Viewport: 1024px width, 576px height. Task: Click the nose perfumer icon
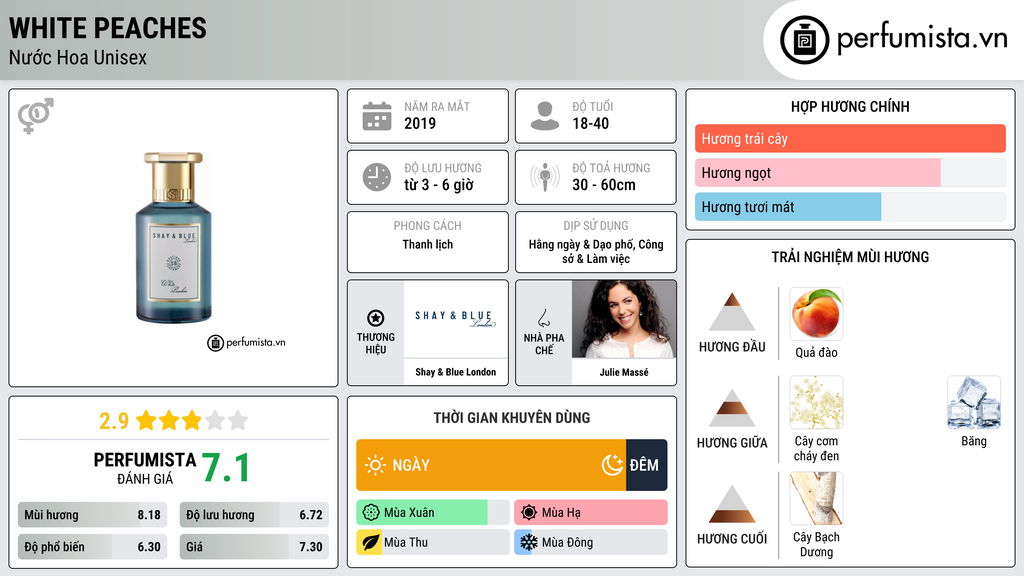tap(543, 318)
